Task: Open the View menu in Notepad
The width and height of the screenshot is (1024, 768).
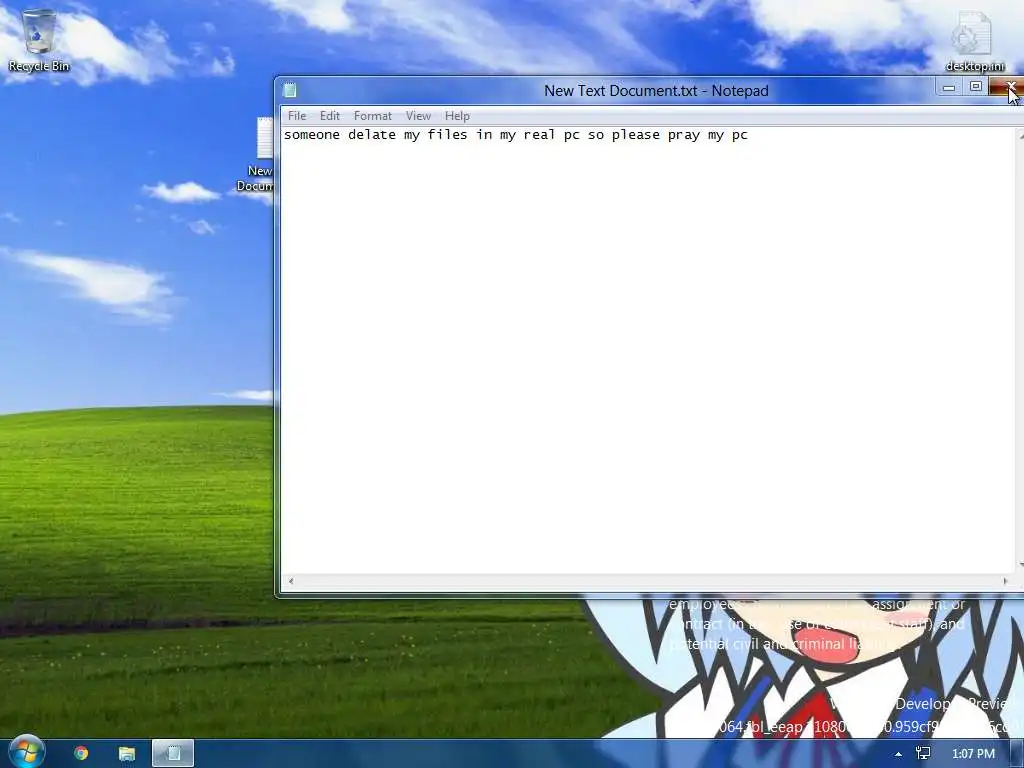Action: coord(418,116)
